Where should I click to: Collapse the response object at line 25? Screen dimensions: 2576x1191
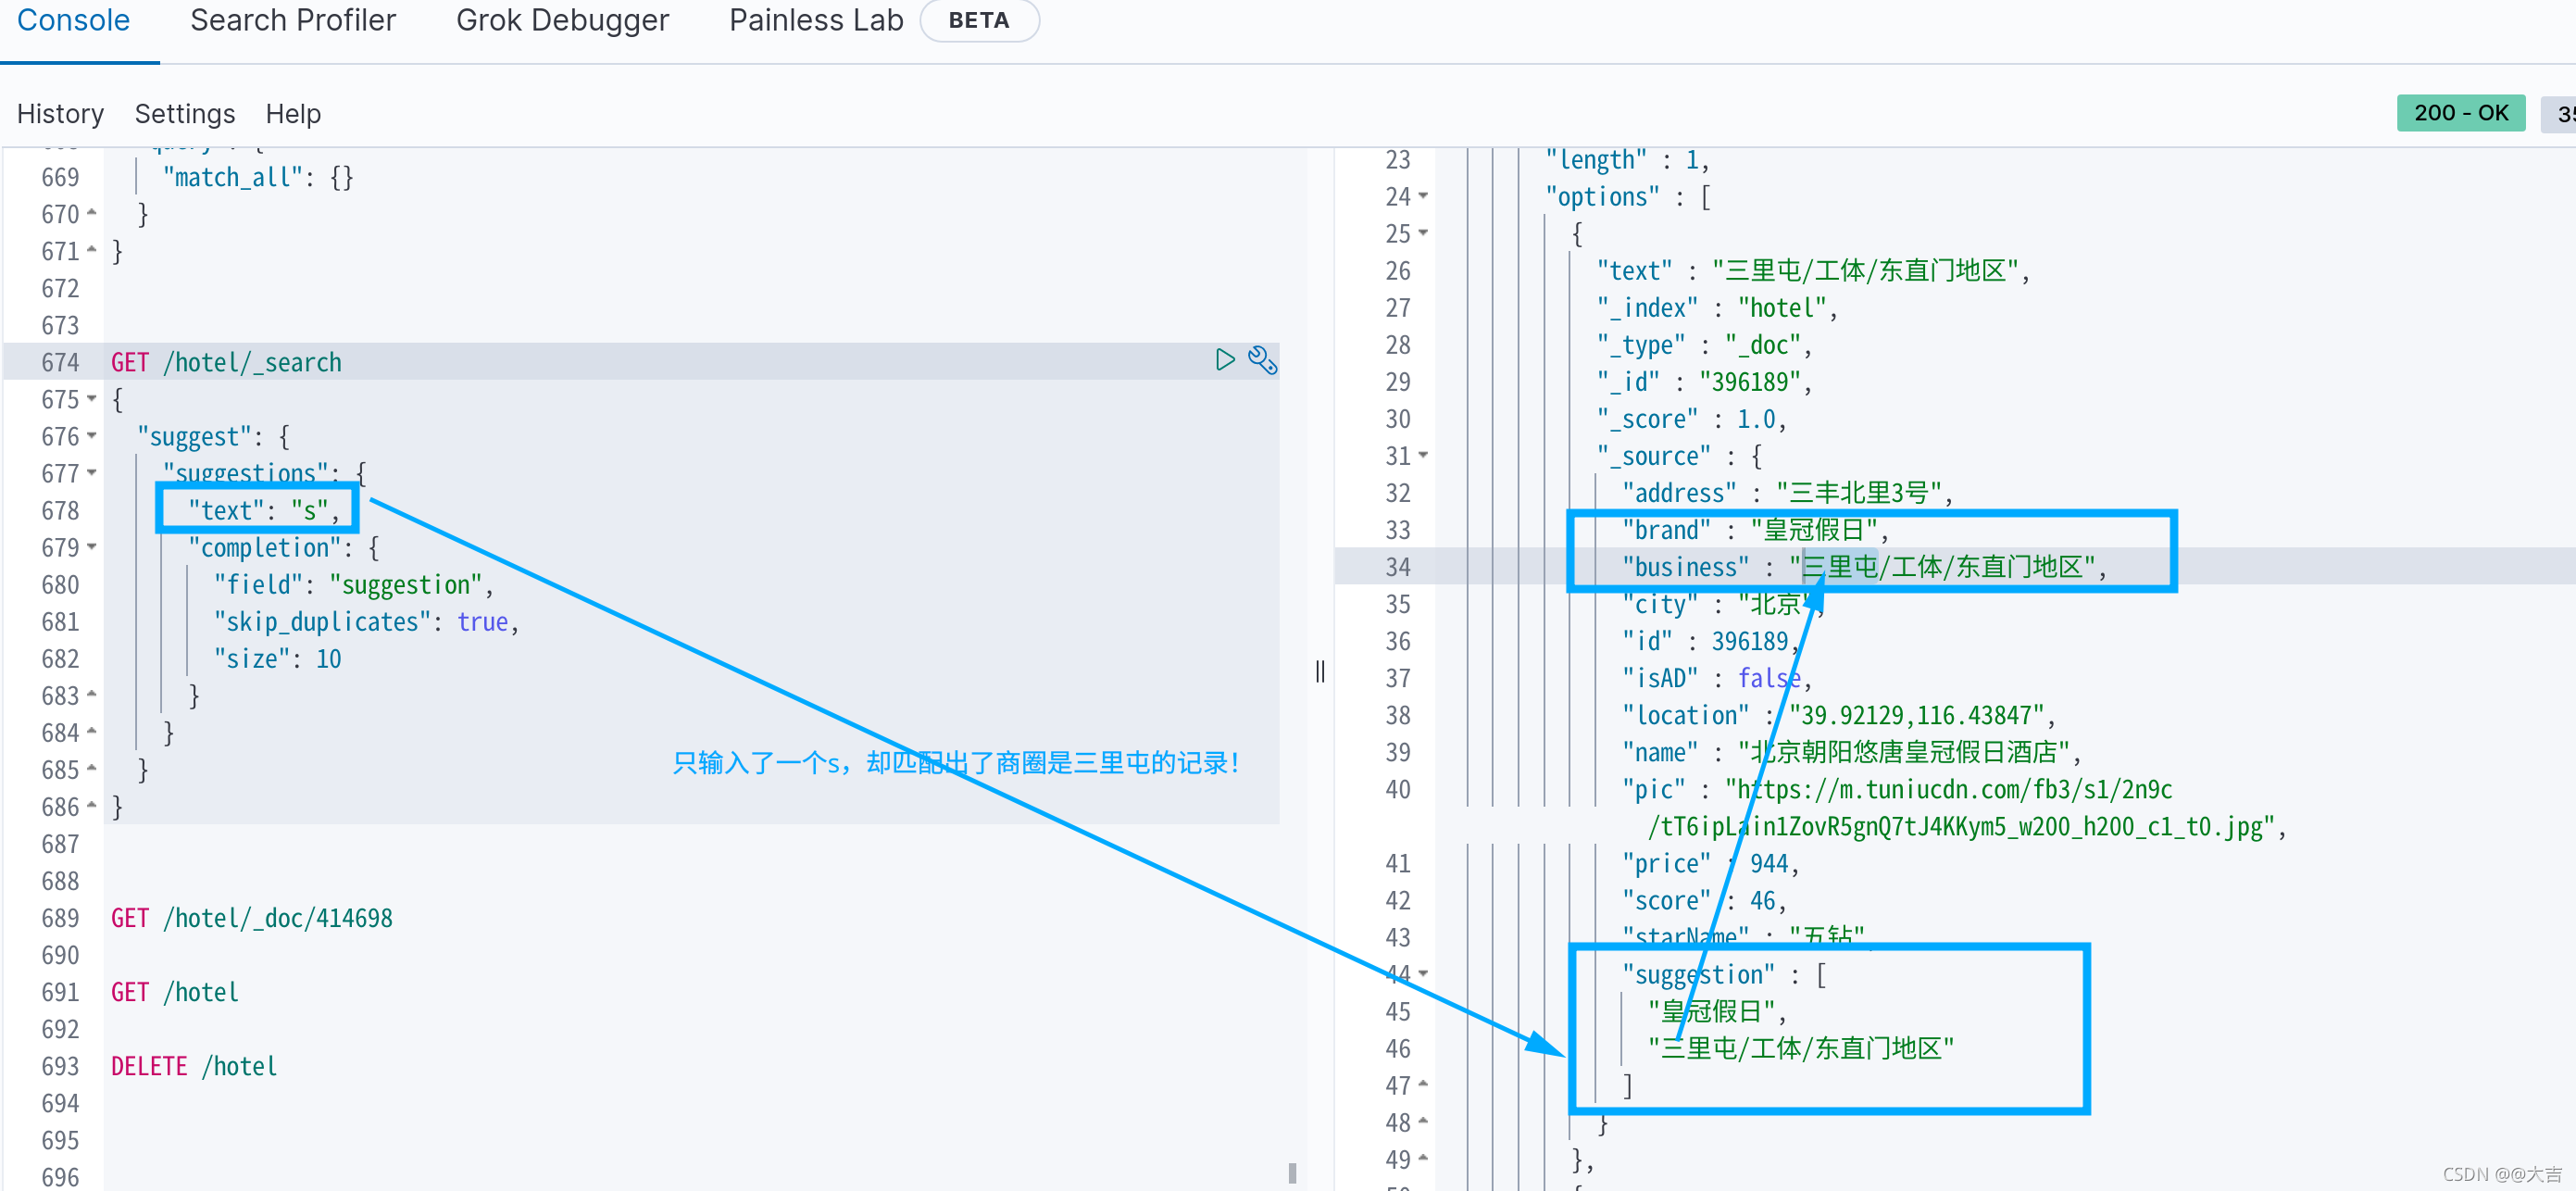click(x=1423, y=233)
